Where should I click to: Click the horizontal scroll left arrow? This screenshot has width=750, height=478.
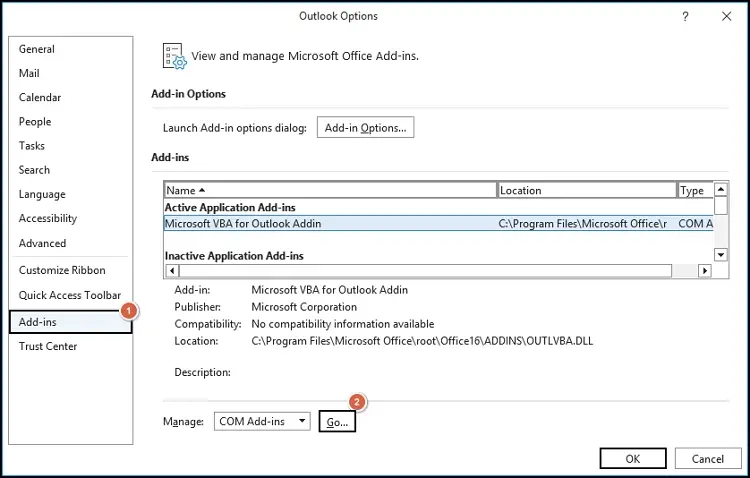[172, 271]
